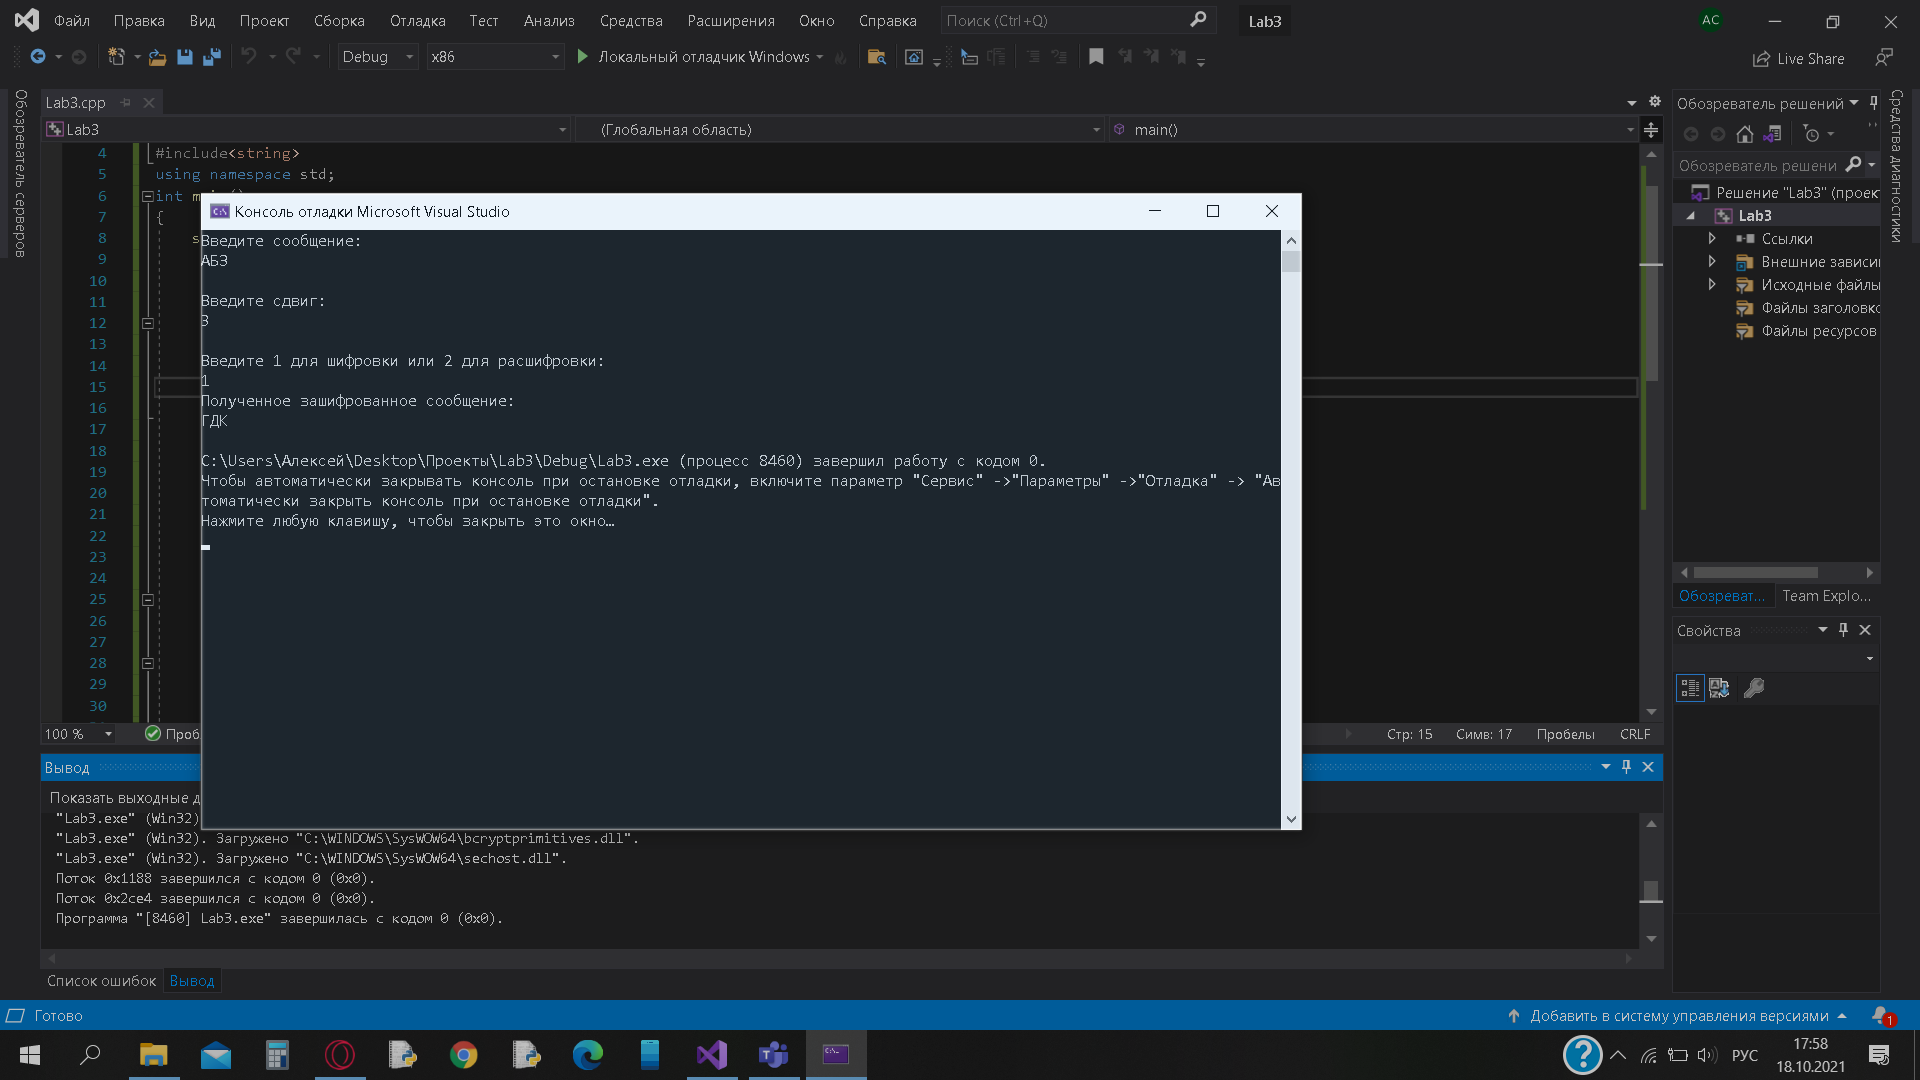Open the x86 platform dropdown

coord(495,57)
